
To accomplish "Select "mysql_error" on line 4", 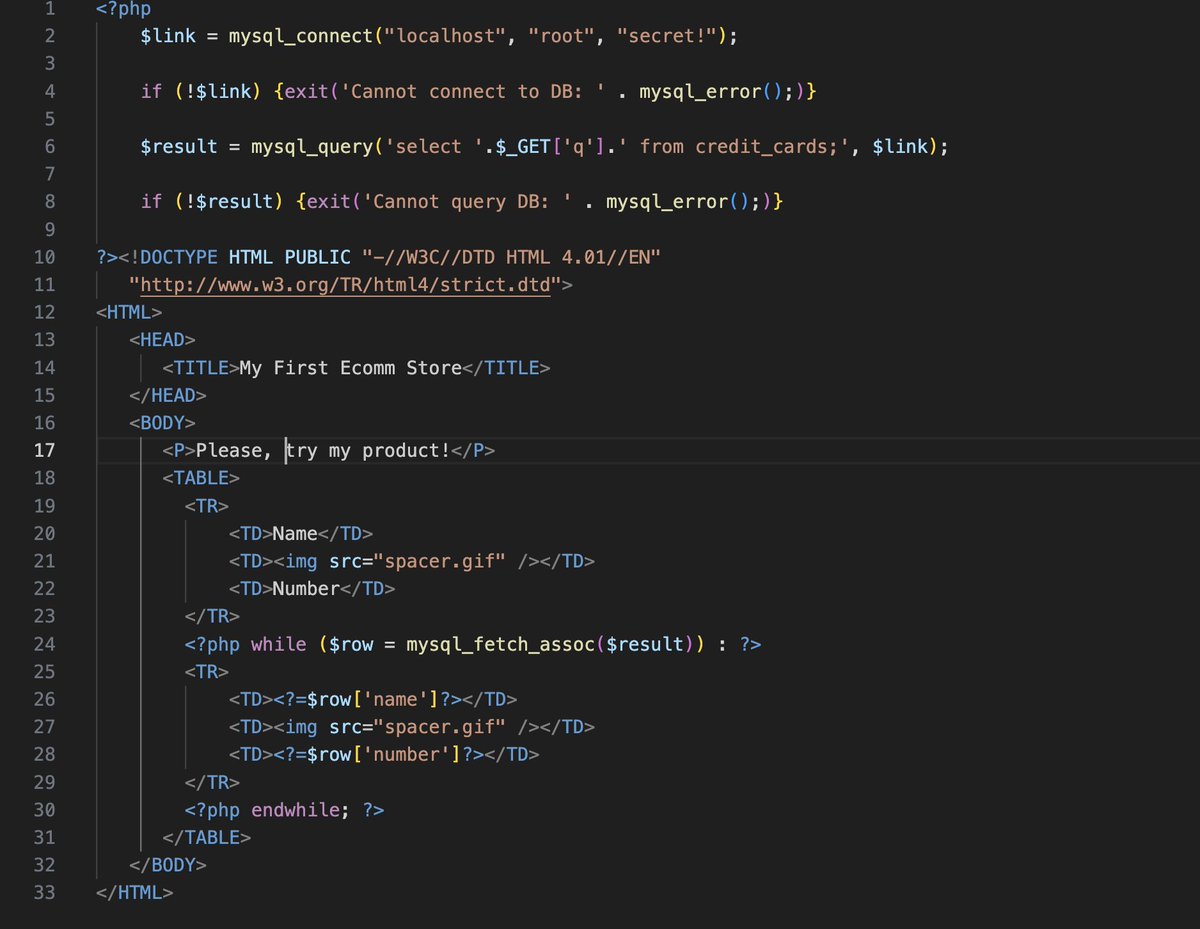I will click(699, 91).
